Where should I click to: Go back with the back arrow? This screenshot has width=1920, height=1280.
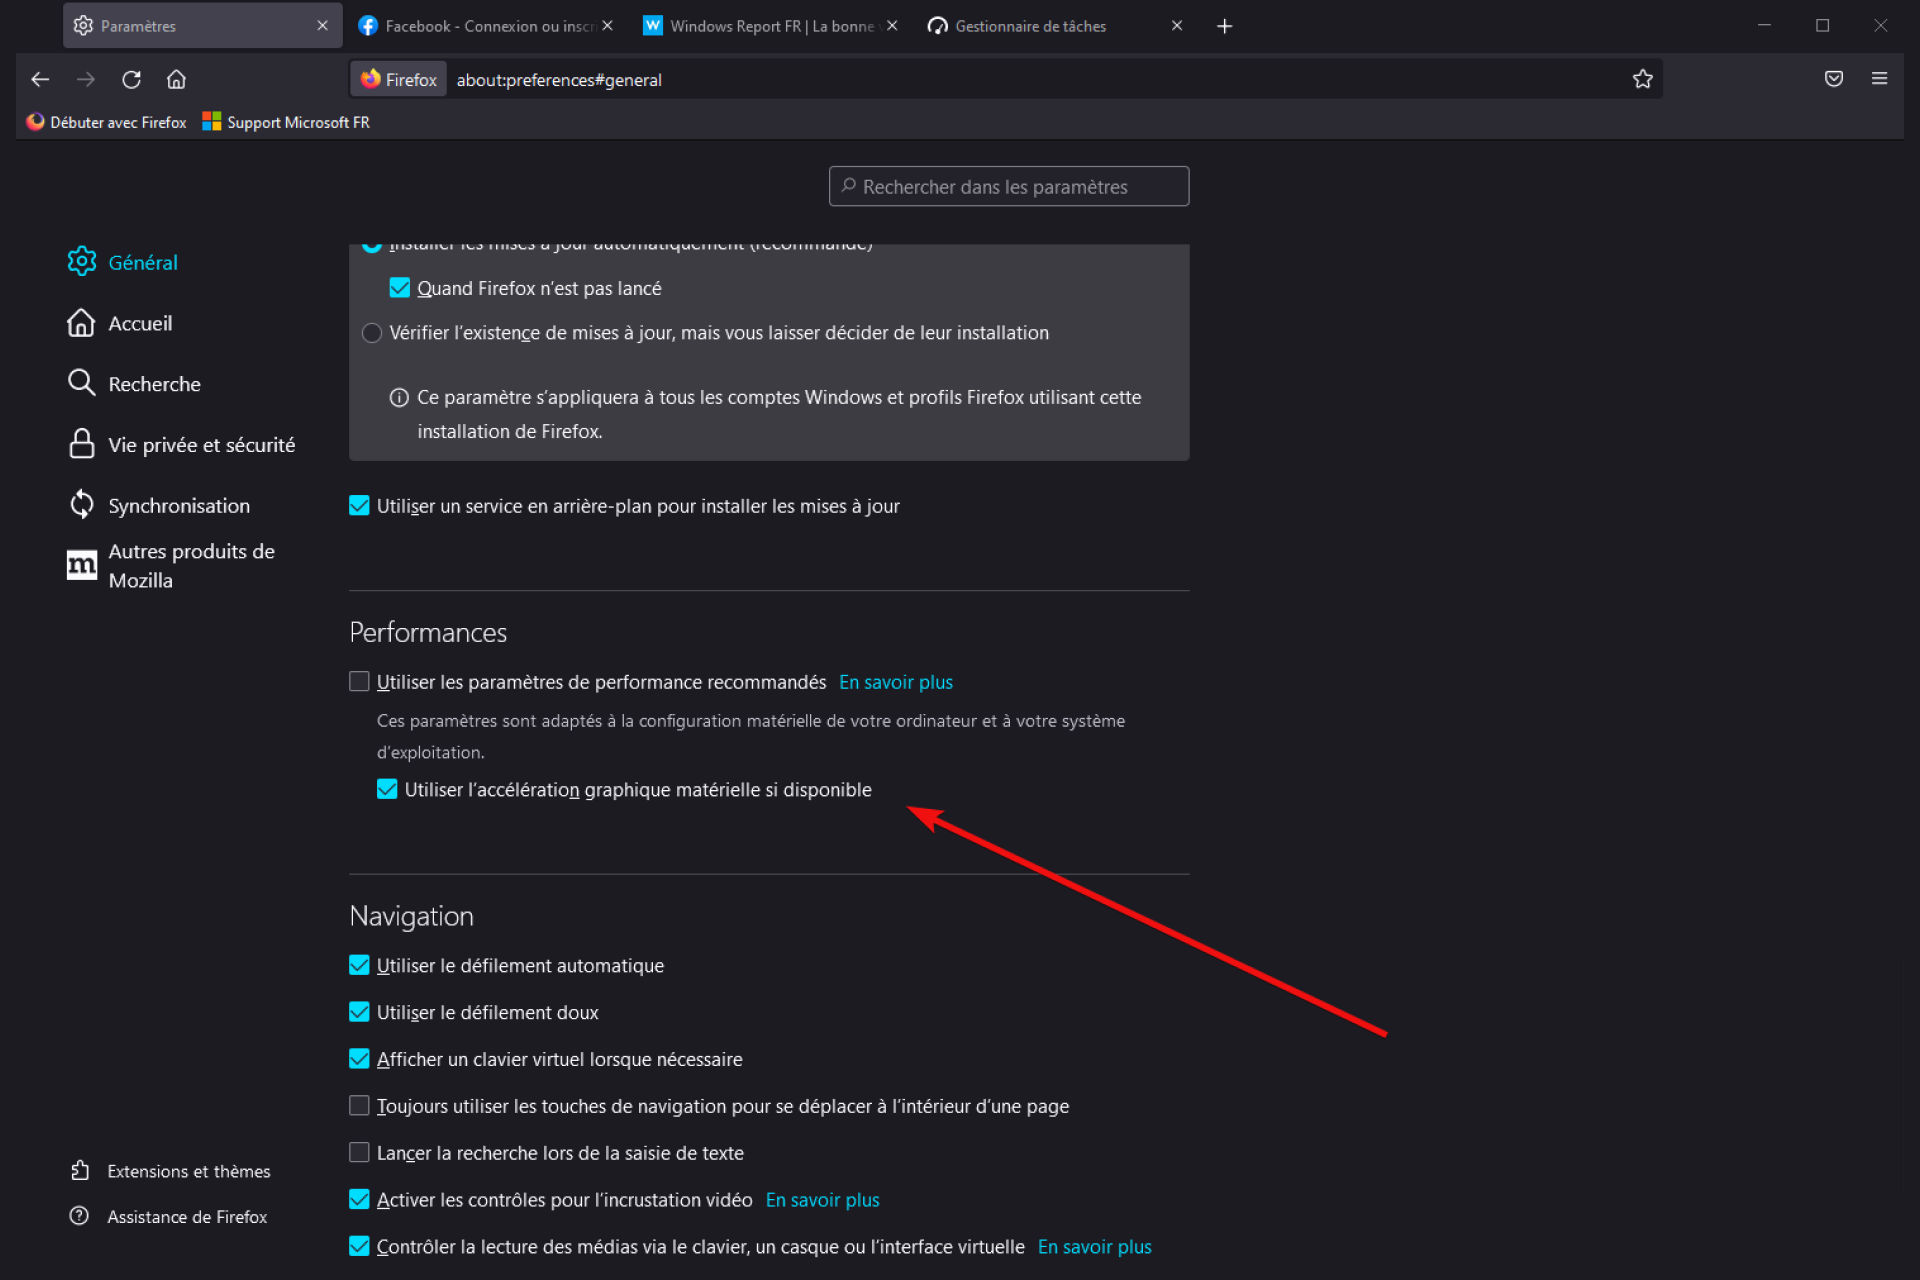click(40, 79)
